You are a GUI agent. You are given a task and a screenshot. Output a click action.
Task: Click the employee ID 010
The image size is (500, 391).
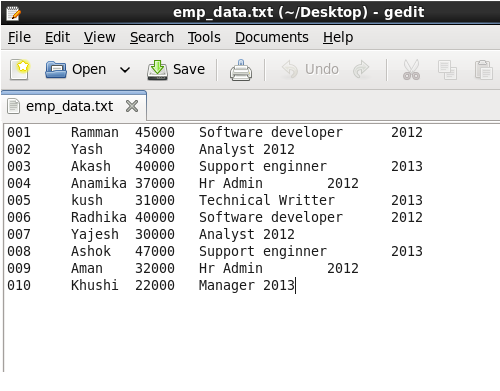(19, 285)
